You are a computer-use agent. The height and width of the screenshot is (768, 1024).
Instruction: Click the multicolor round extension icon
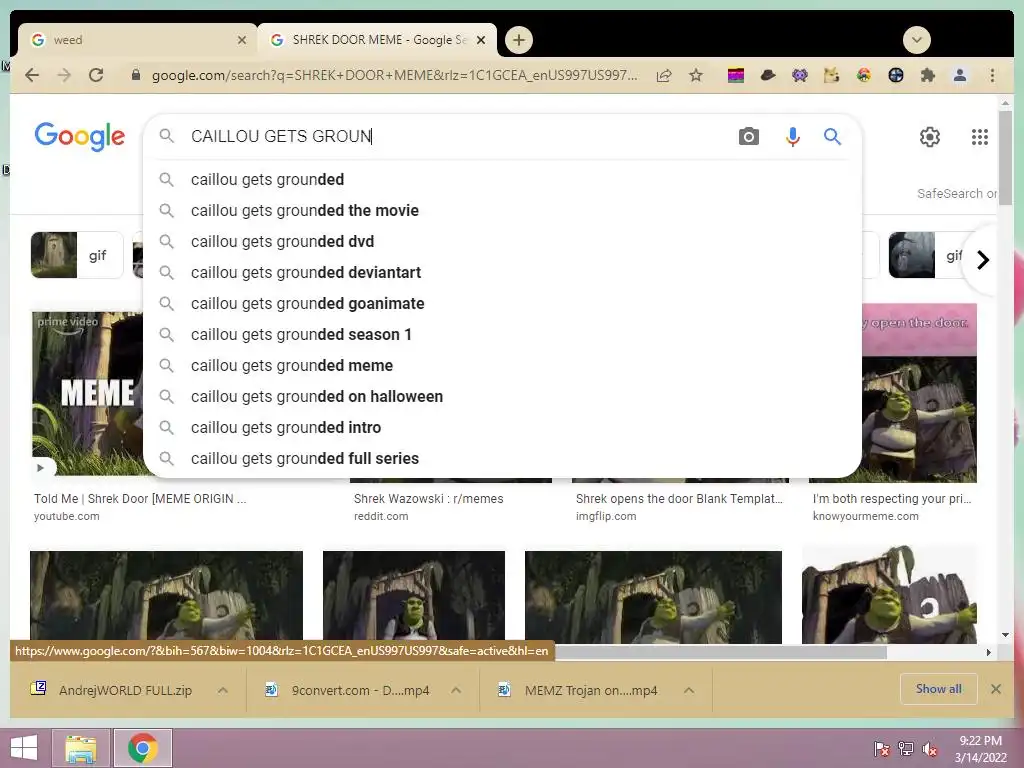point(863,75)
